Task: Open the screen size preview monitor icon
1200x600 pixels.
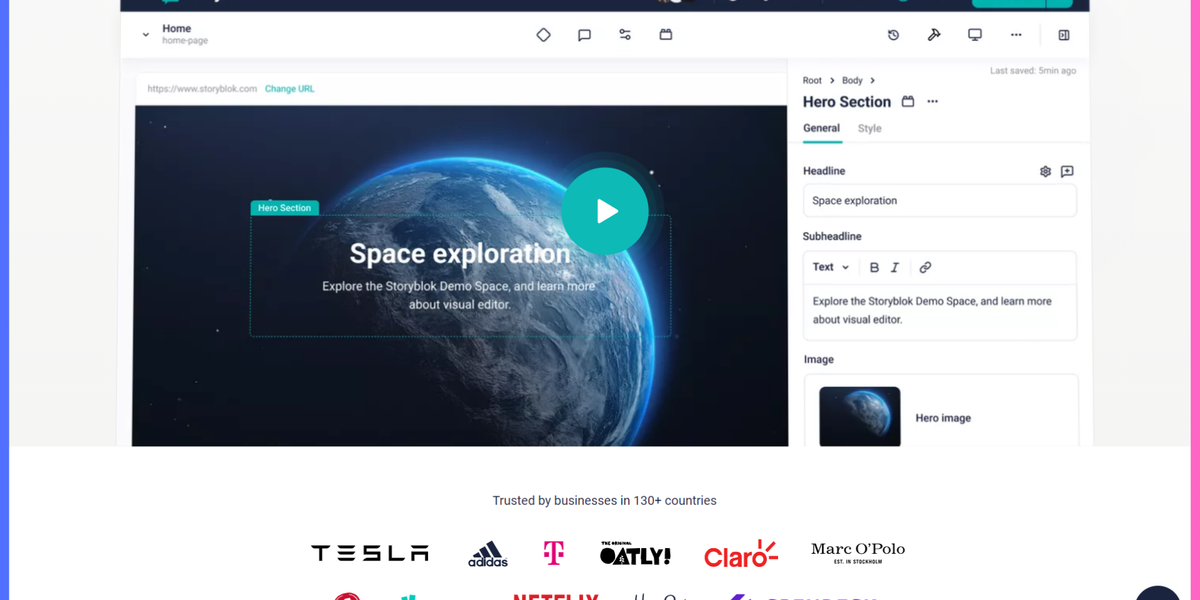Action: point(973,34)
